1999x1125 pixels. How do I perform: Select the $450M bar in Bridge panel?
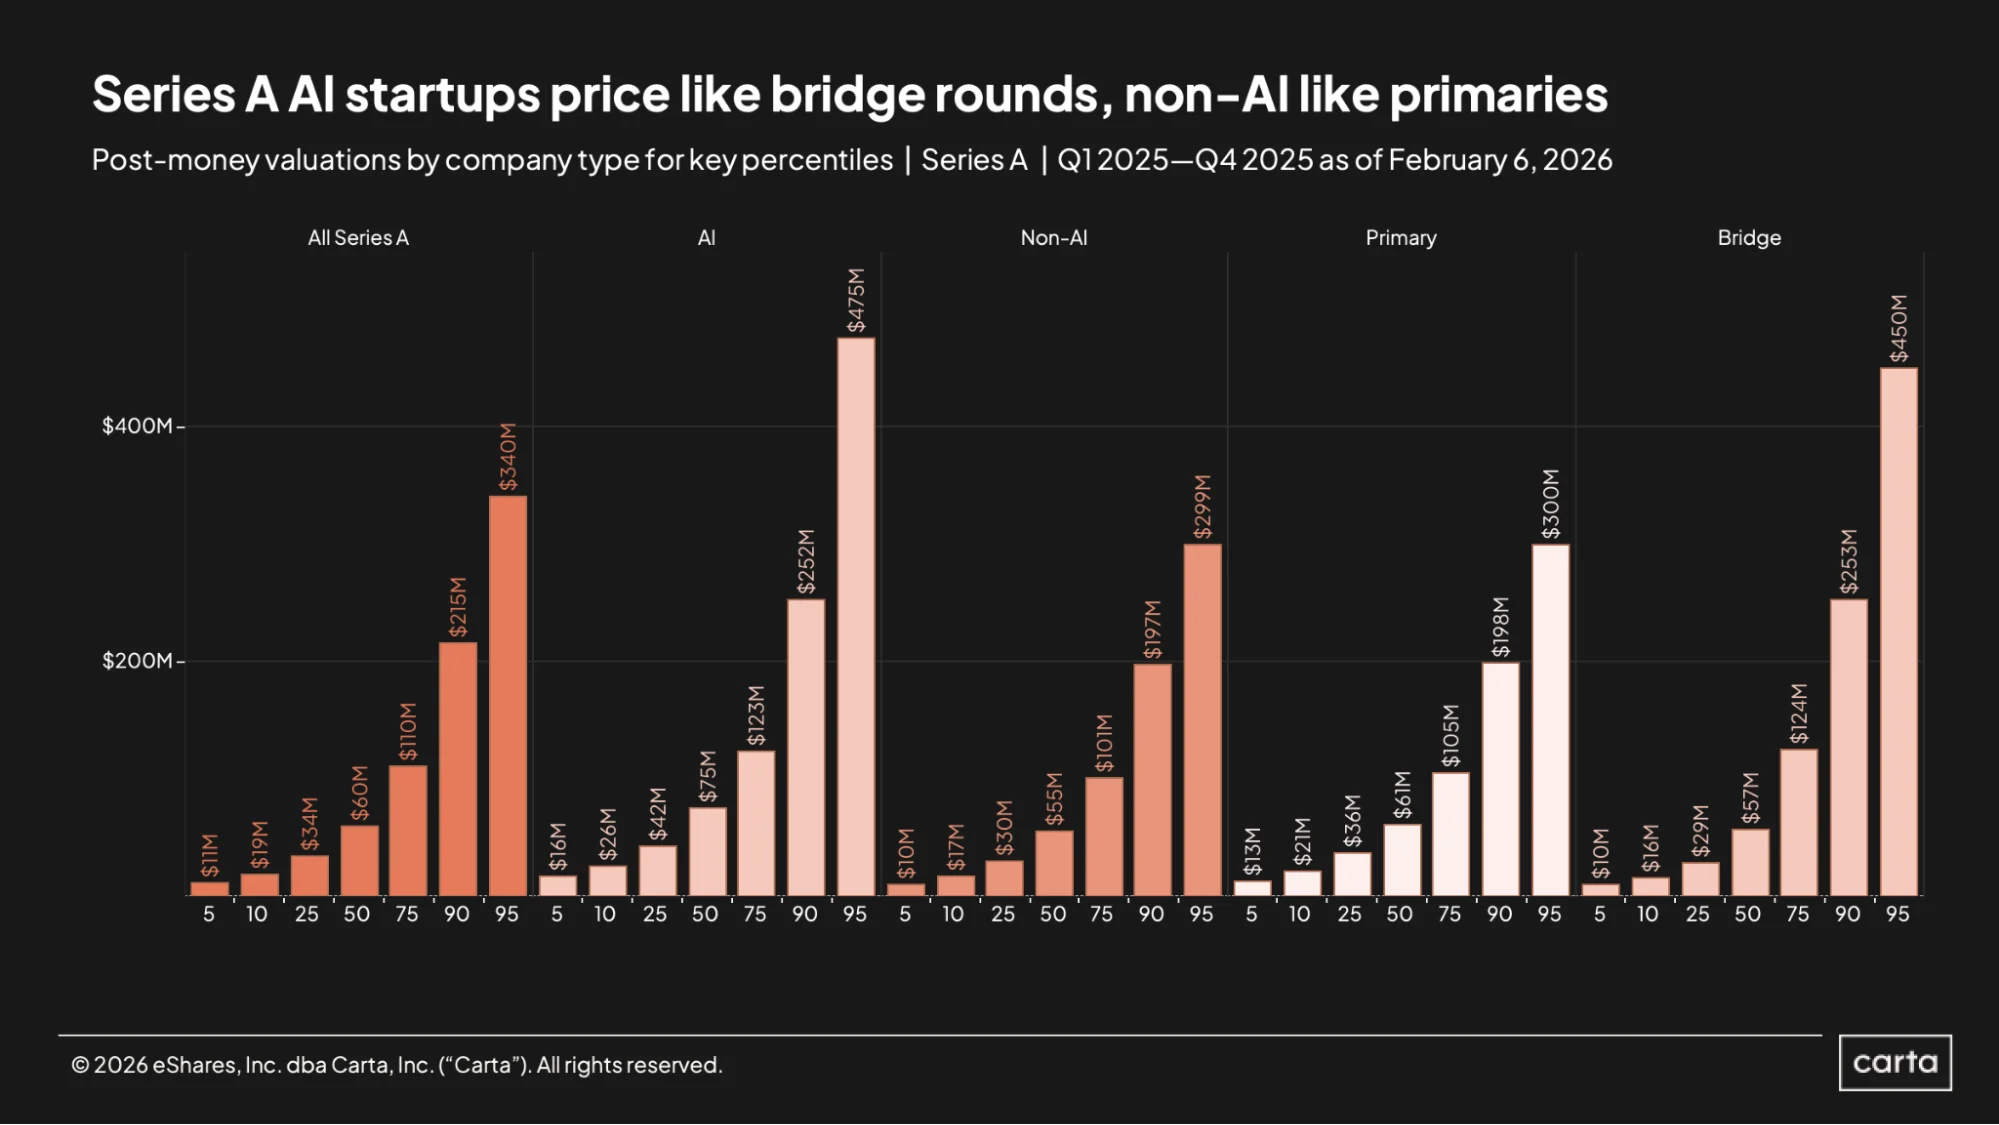tap(1898, 631)
